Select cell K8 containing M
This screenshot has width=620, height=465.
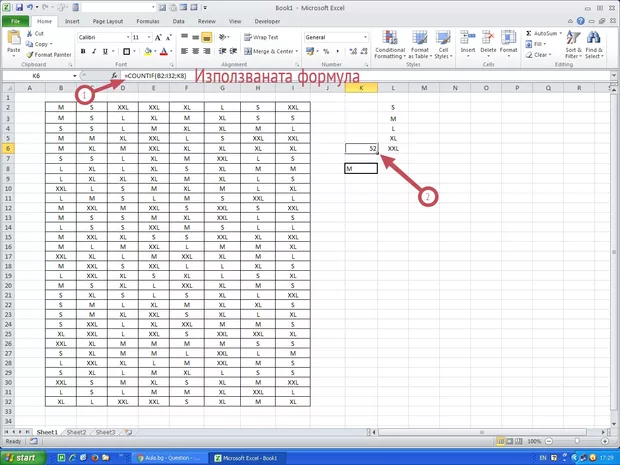[x=361, y=169]
